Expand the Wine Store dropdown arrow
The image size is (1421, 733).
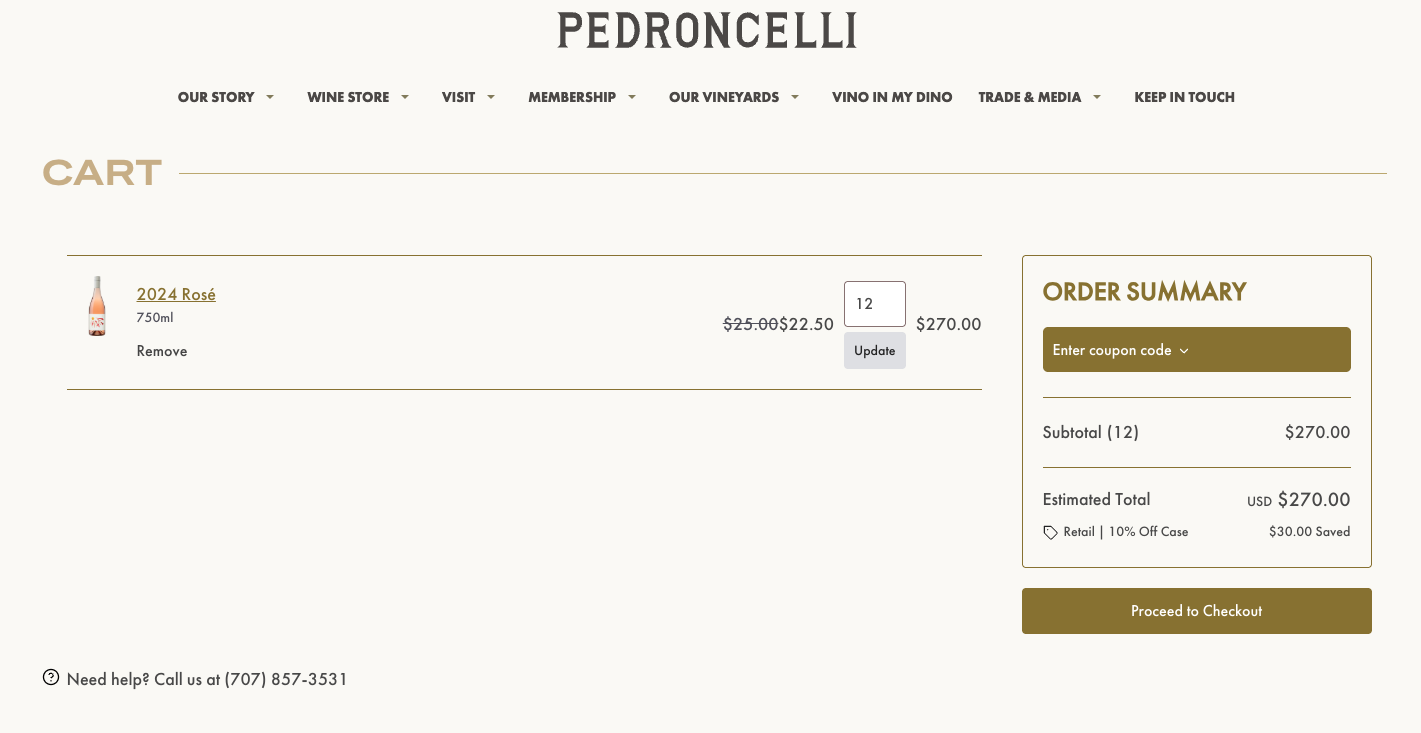pyautogui.click(x=405, y=97)
